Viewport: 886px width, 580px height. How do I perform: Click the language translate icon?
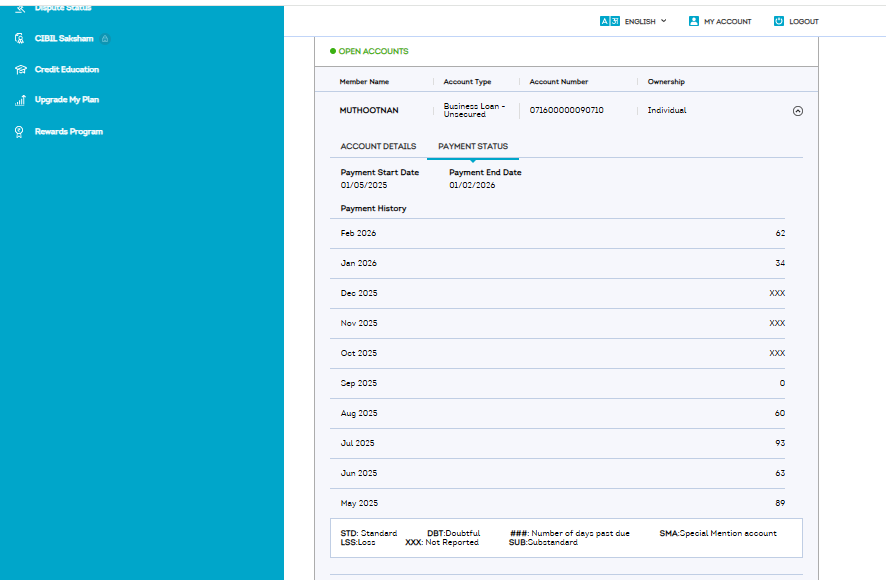[609, 21]
